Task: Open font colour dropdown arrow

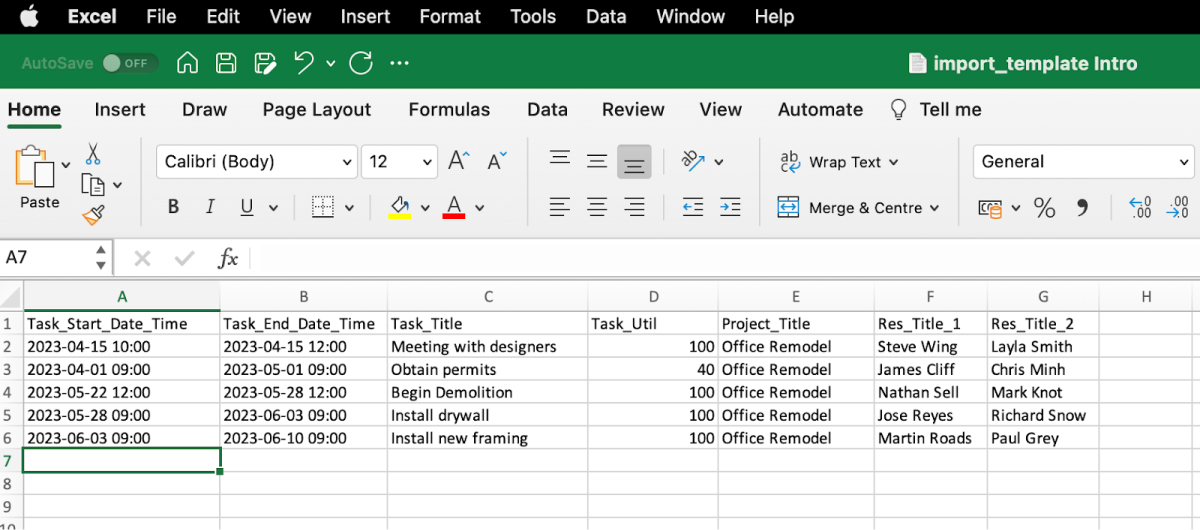Action: point(480,208)
